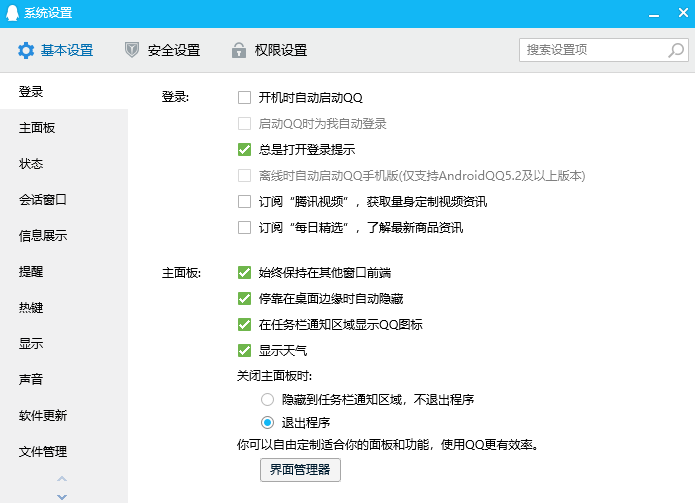695x503 pixels.
Task: Click the 关闭主面板时: label
Action: pos(274,376)
